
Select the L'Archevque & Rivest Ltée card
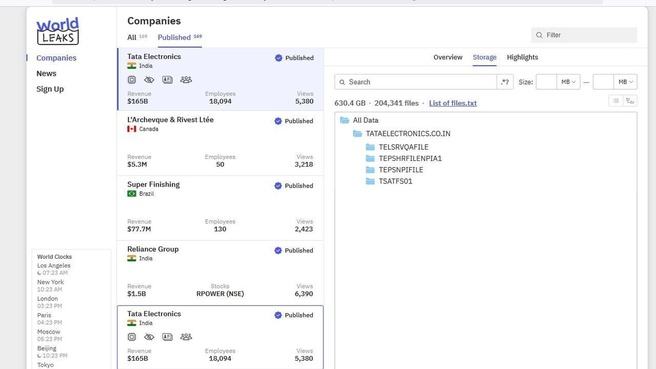[220, 143]
